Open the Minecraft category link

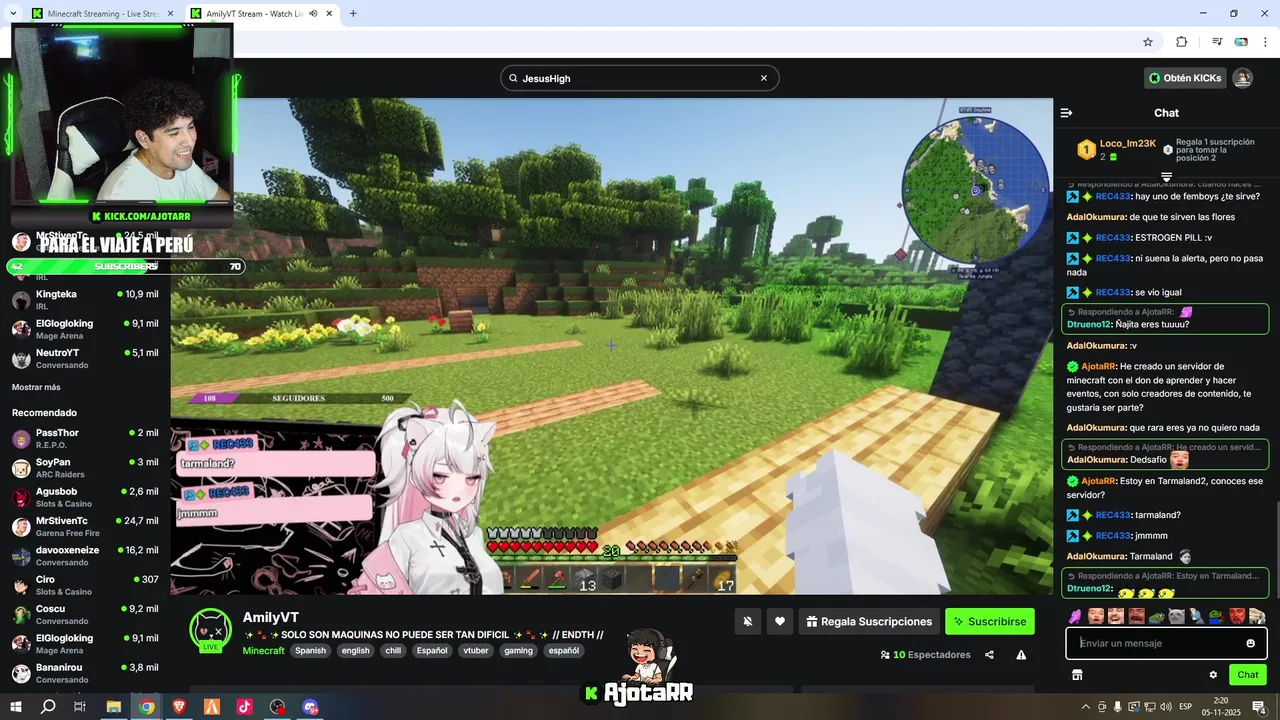pyautogui.click(x=264, y=650)
